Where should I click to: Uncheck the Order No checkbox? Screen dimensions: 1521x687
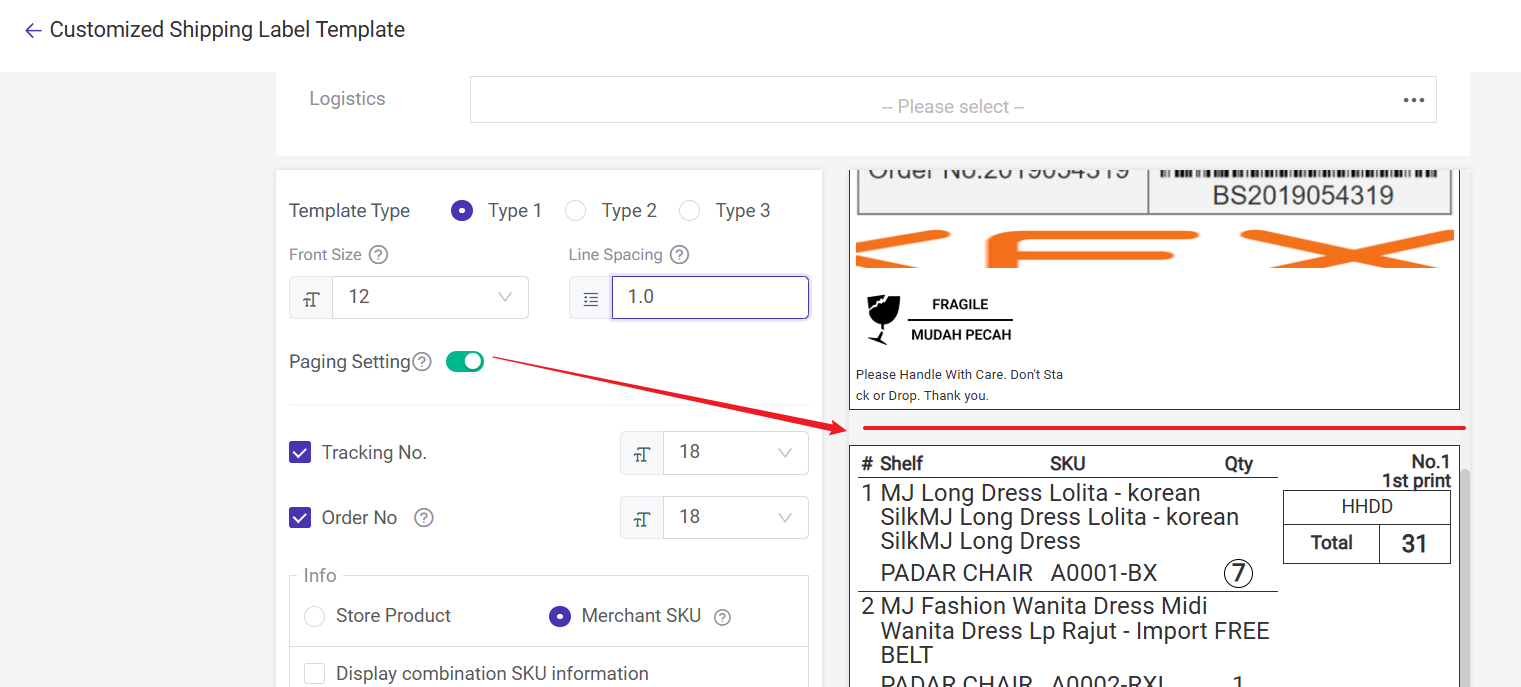(300, 518)
